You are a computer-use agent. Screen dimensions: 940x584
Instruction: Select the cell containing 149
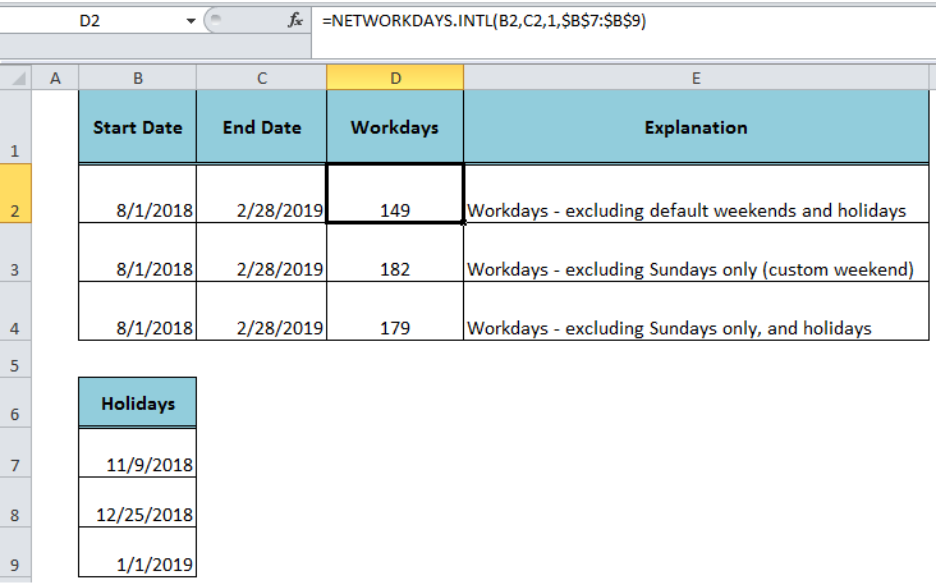click(395, 210)
